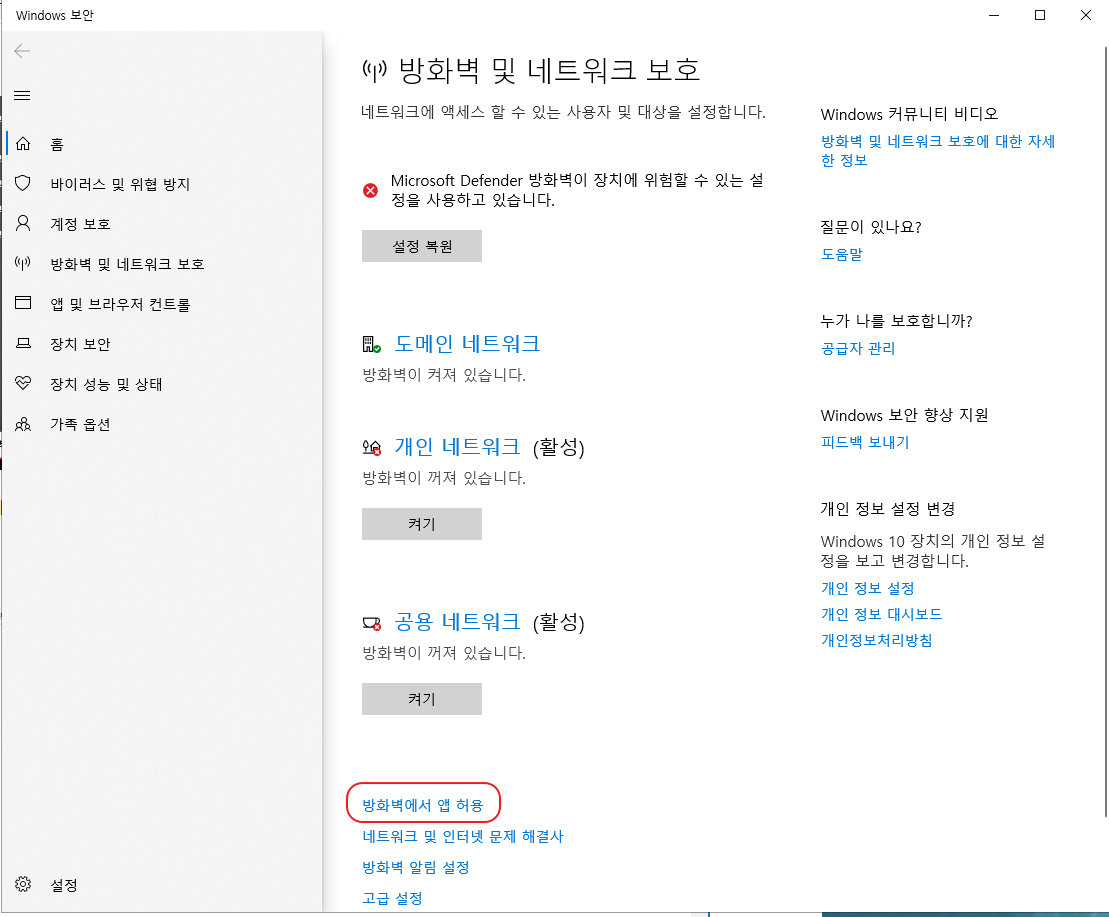Click the vertical scrollbar on the right

tap(1105, 431)
